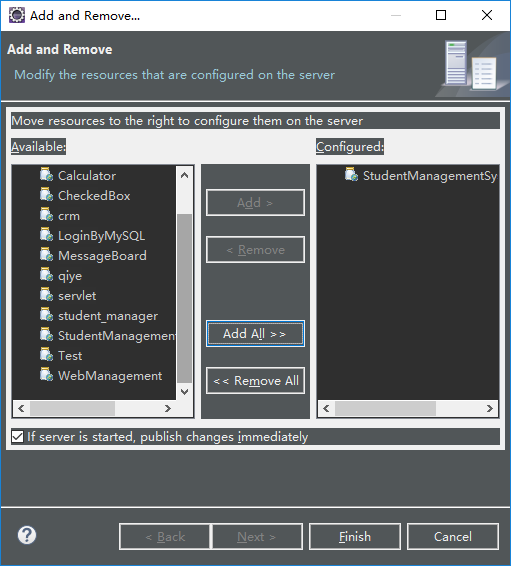The height and width of the screenshot is (566, 511).
Task: Select MessageBoard in the Available list
Action: coord(102,256)
